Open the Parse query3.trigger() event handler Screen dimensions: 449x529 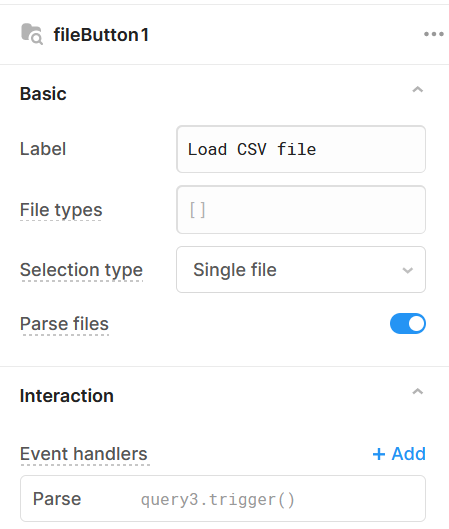pyautogui.click(x=223, y=499)
